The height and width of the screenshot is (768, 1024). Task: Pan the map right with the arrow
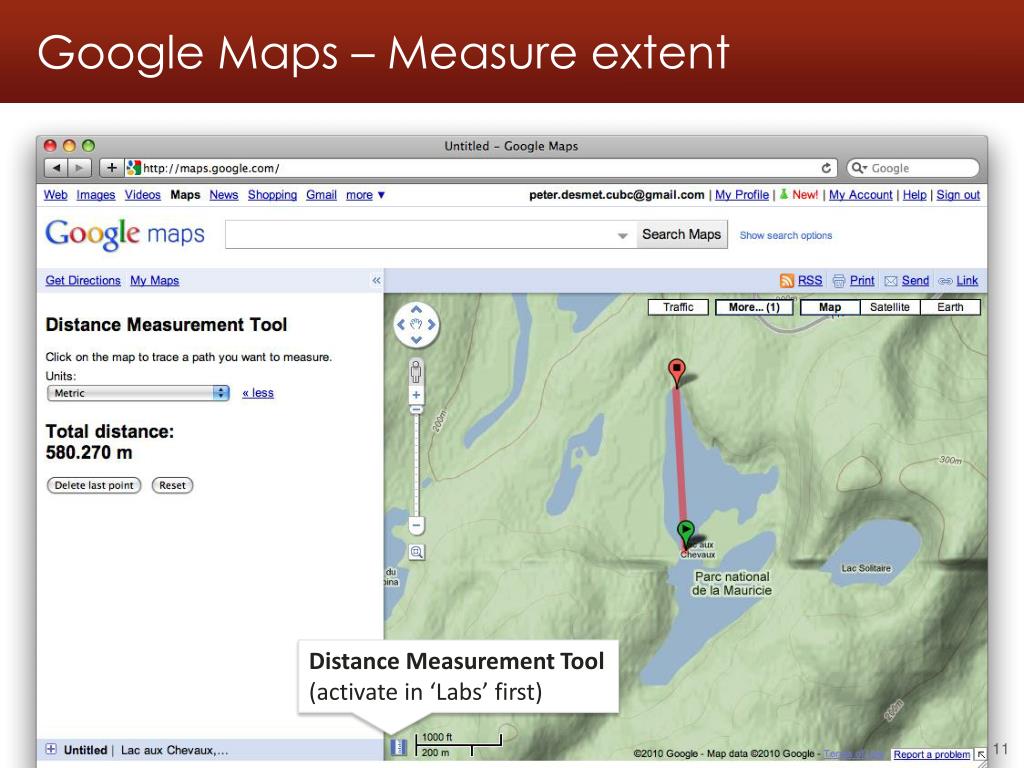(431, 325)
